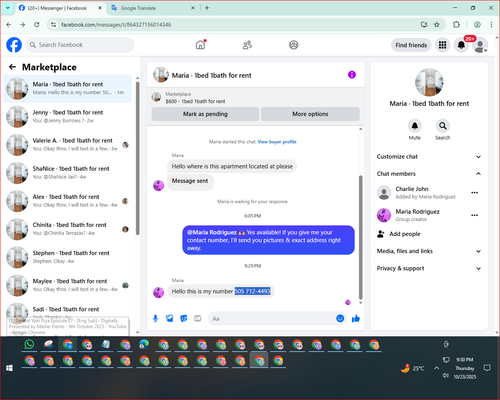Open the notifications bell in top bar
The width and height of the screenshot is (500, 400).
(x=461, y=45)
